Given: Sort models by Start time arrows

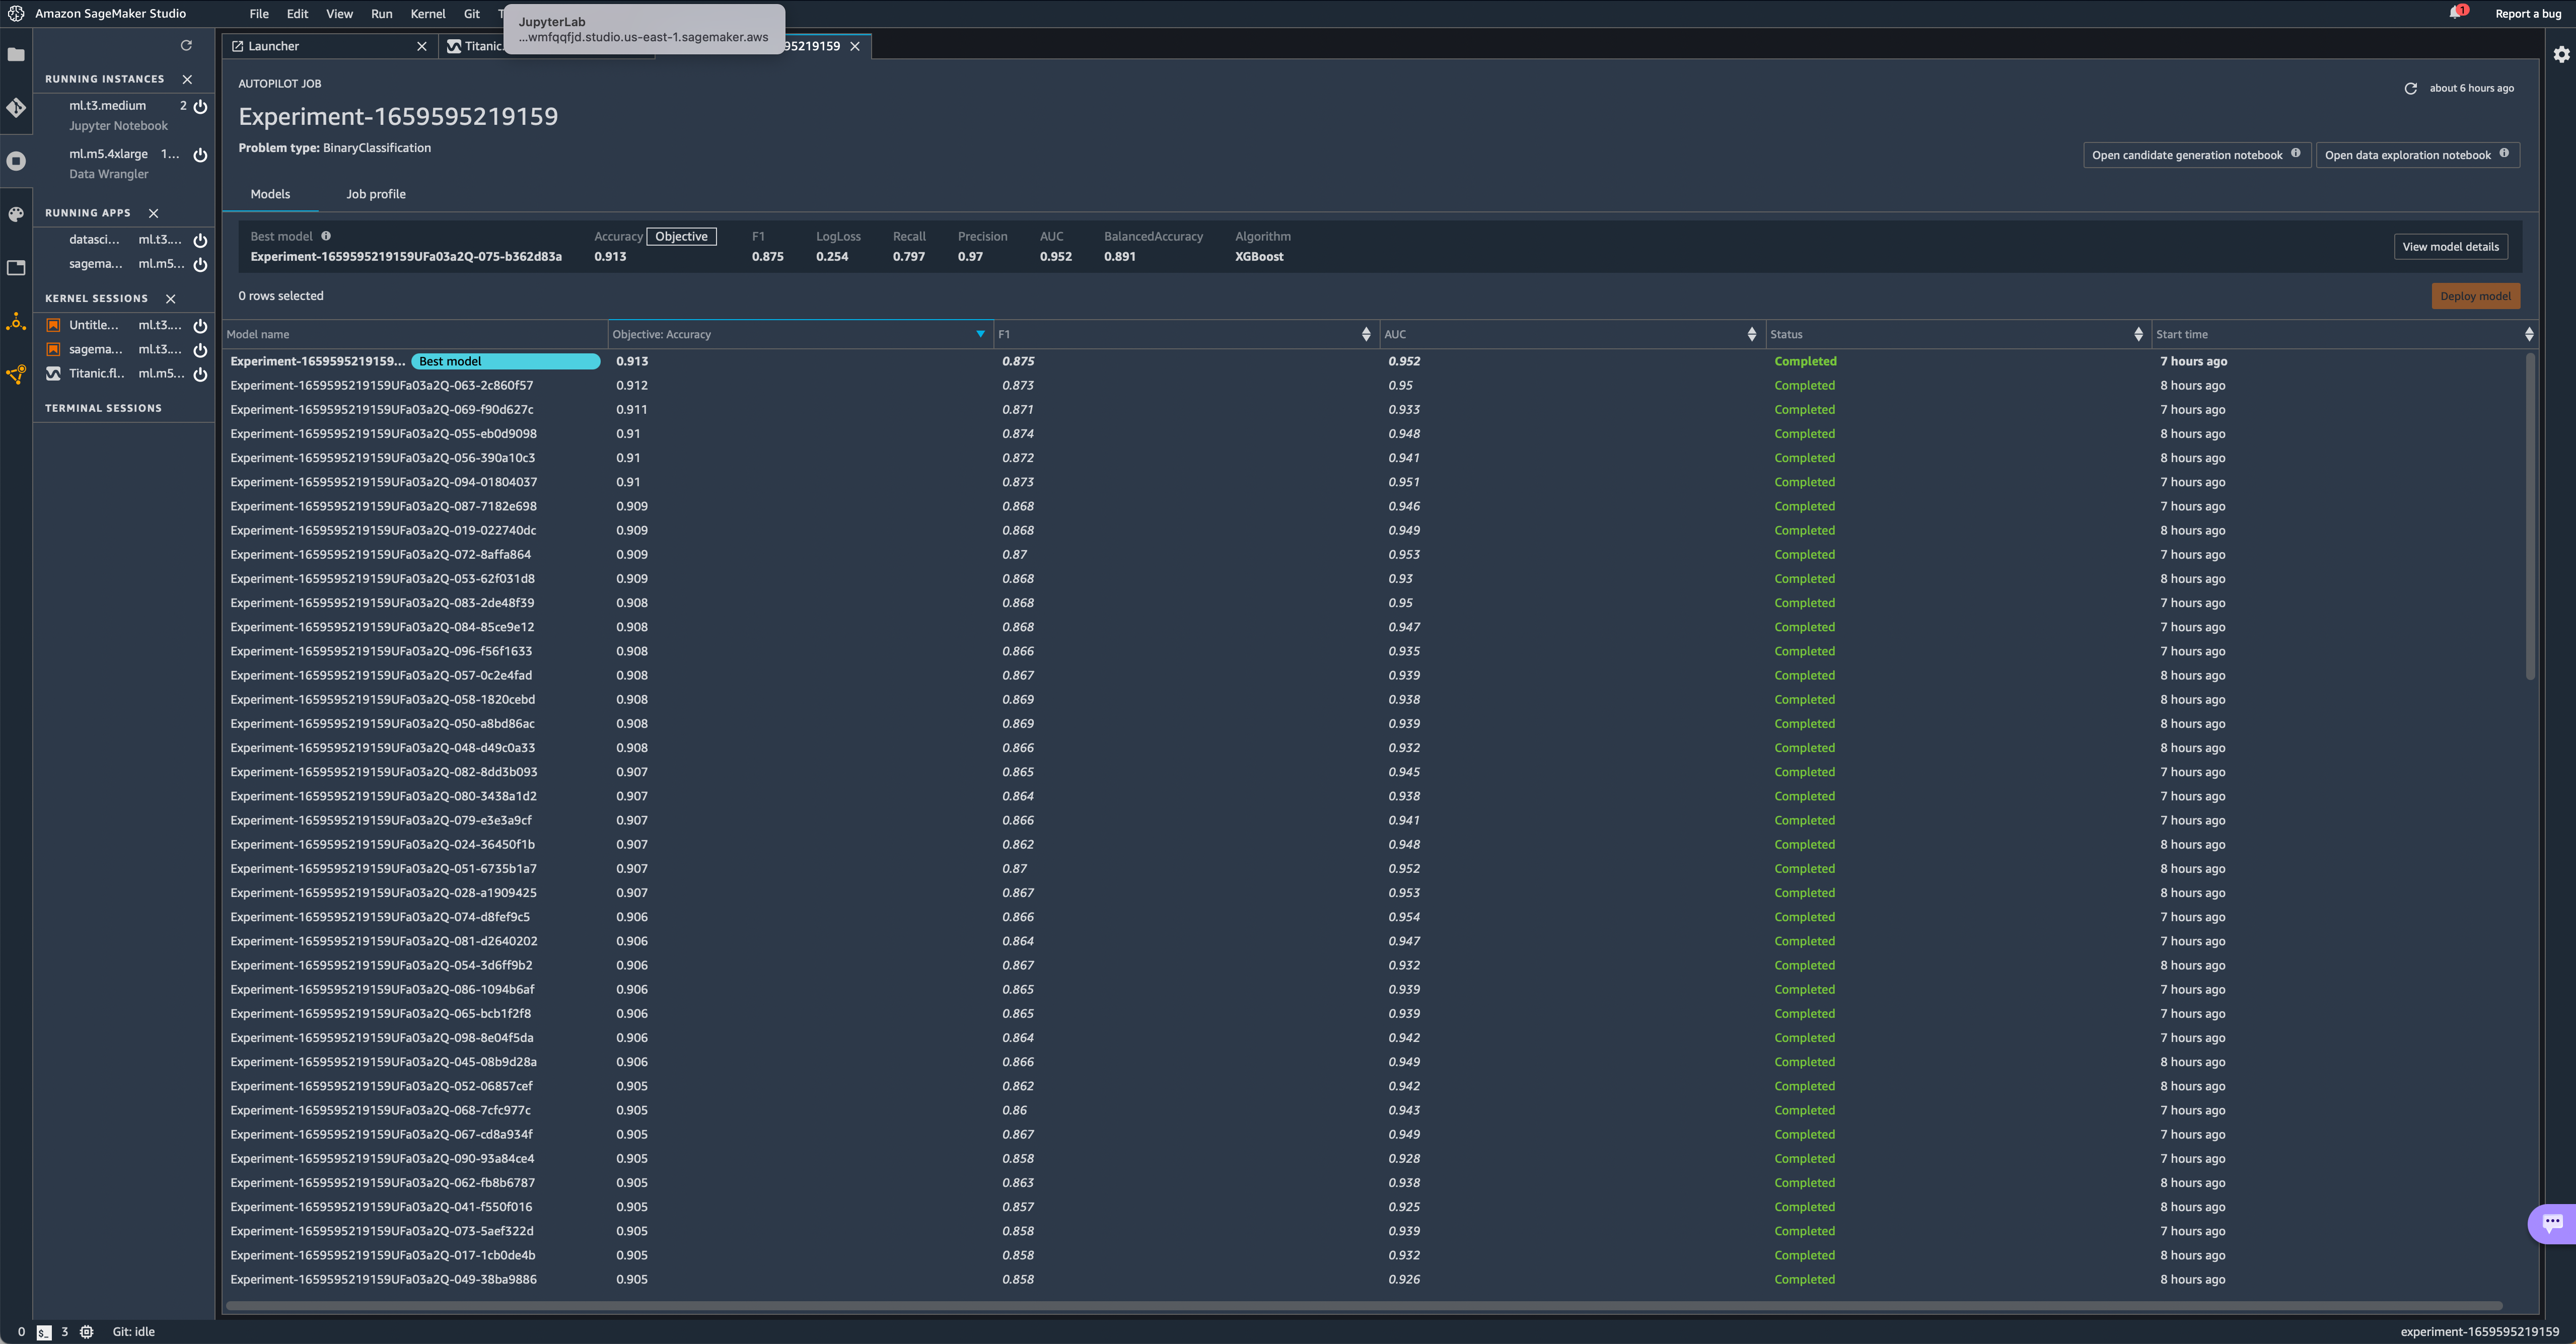Looking at the screenshot, I should point(2529,334).
